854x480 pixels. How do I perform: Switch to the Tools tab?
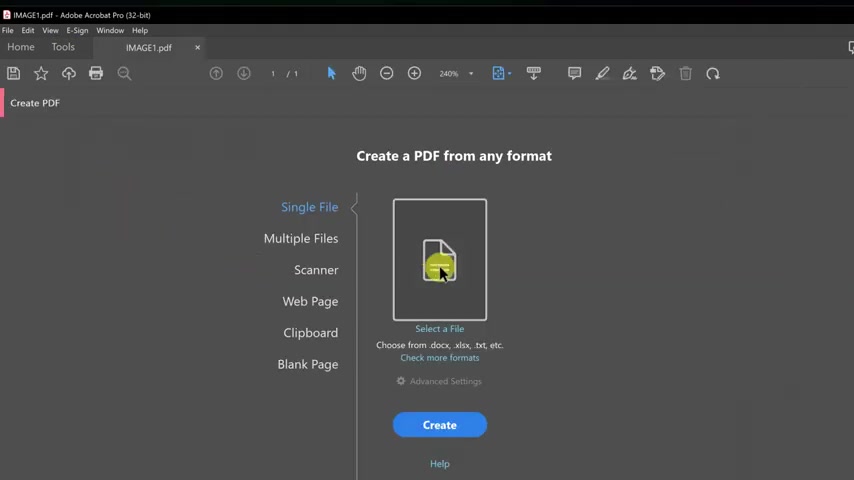pos(63,47)
